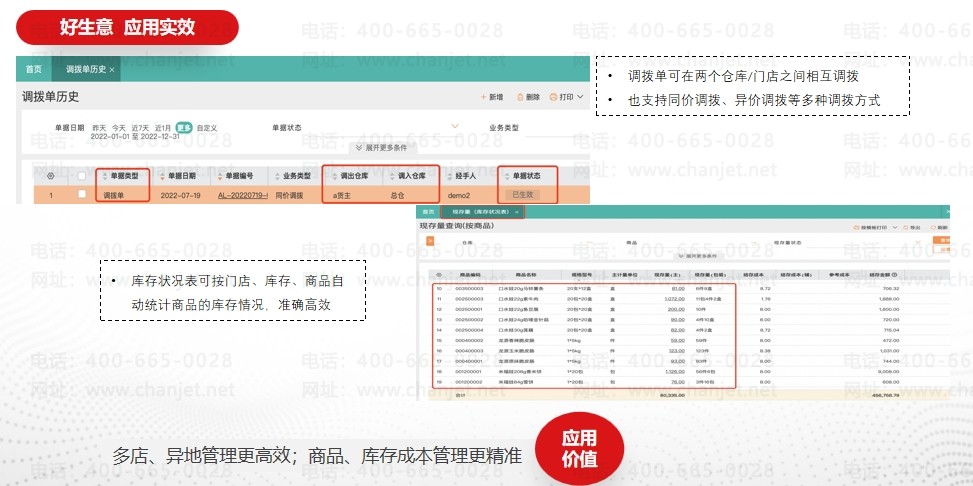Click the 打印 printer icon
Image resolution: width=973 pixels, height=486 pixels.
[554, 97]
